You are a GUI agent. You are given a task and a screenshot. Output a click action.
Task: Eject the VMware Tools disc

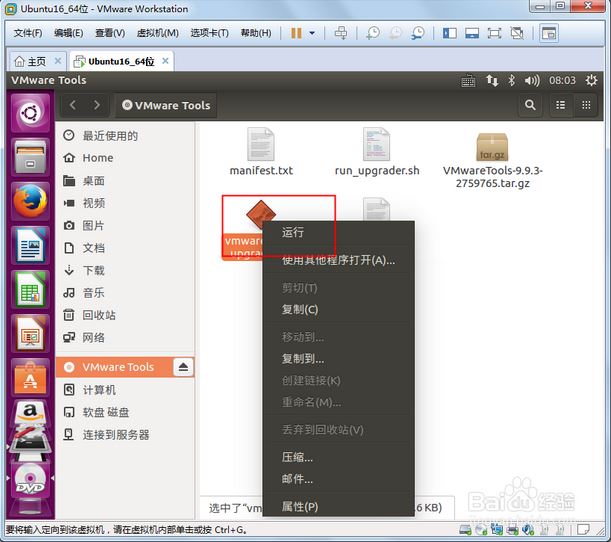[184, 367]
